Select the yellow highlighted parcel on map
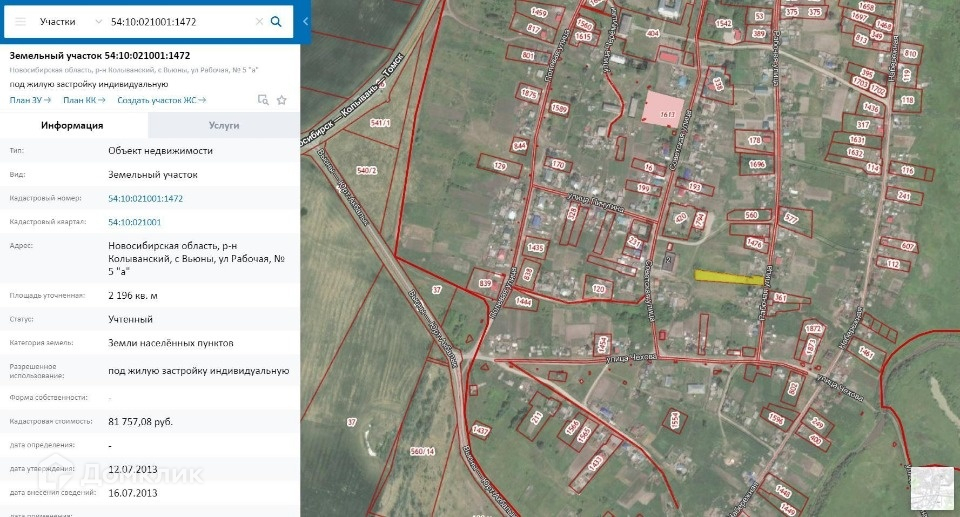This screenshot has height=517, width=960. 729,277
